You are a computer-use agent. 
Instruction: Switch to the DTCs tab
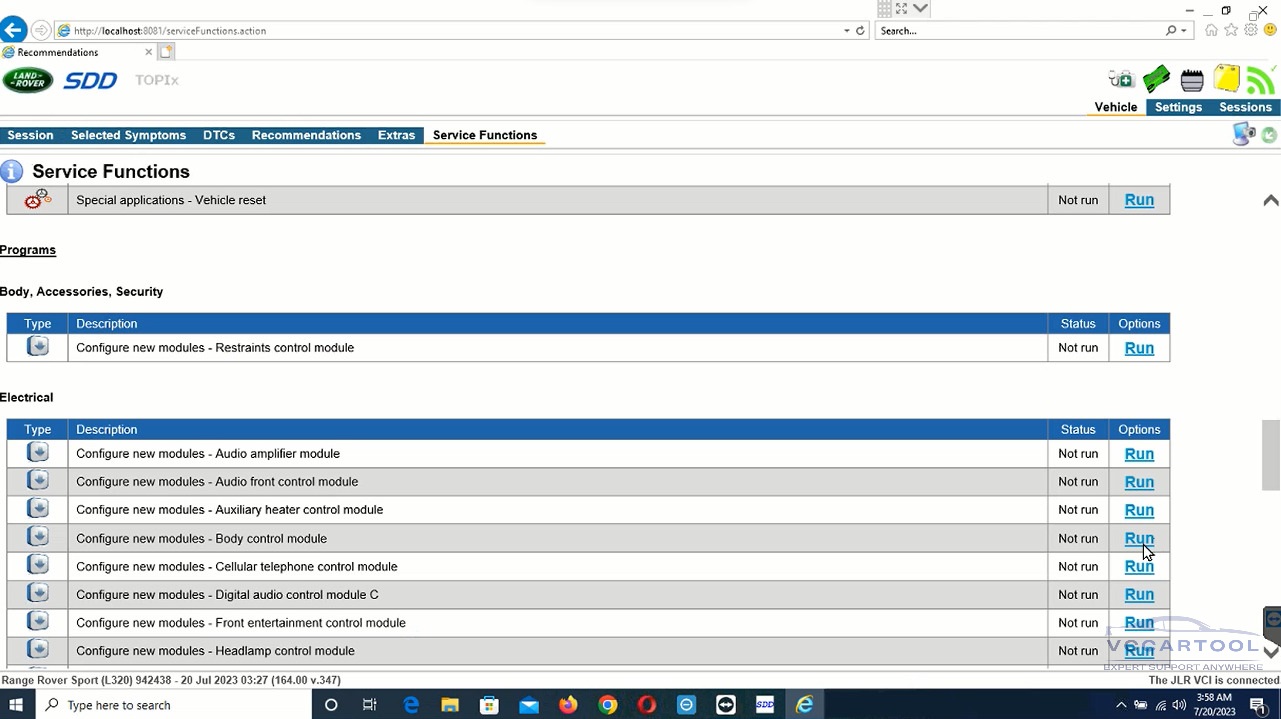218,135
